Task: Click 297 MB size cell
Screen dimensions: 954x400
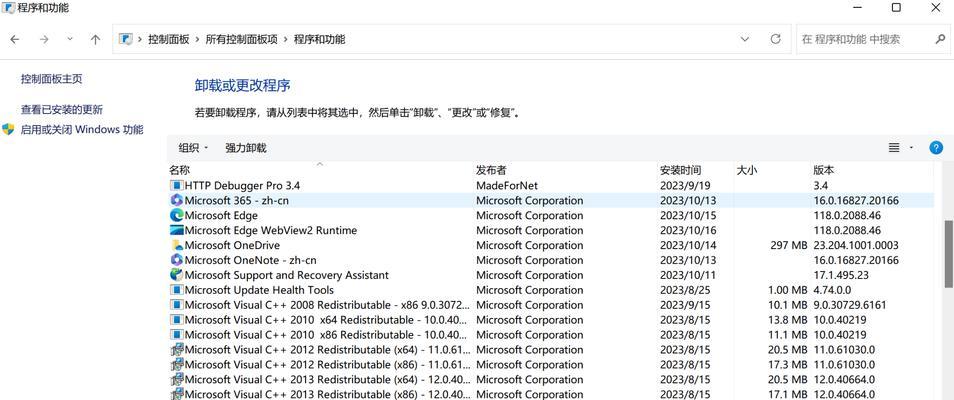Action: pyautogui.click(x=789, y=245)
